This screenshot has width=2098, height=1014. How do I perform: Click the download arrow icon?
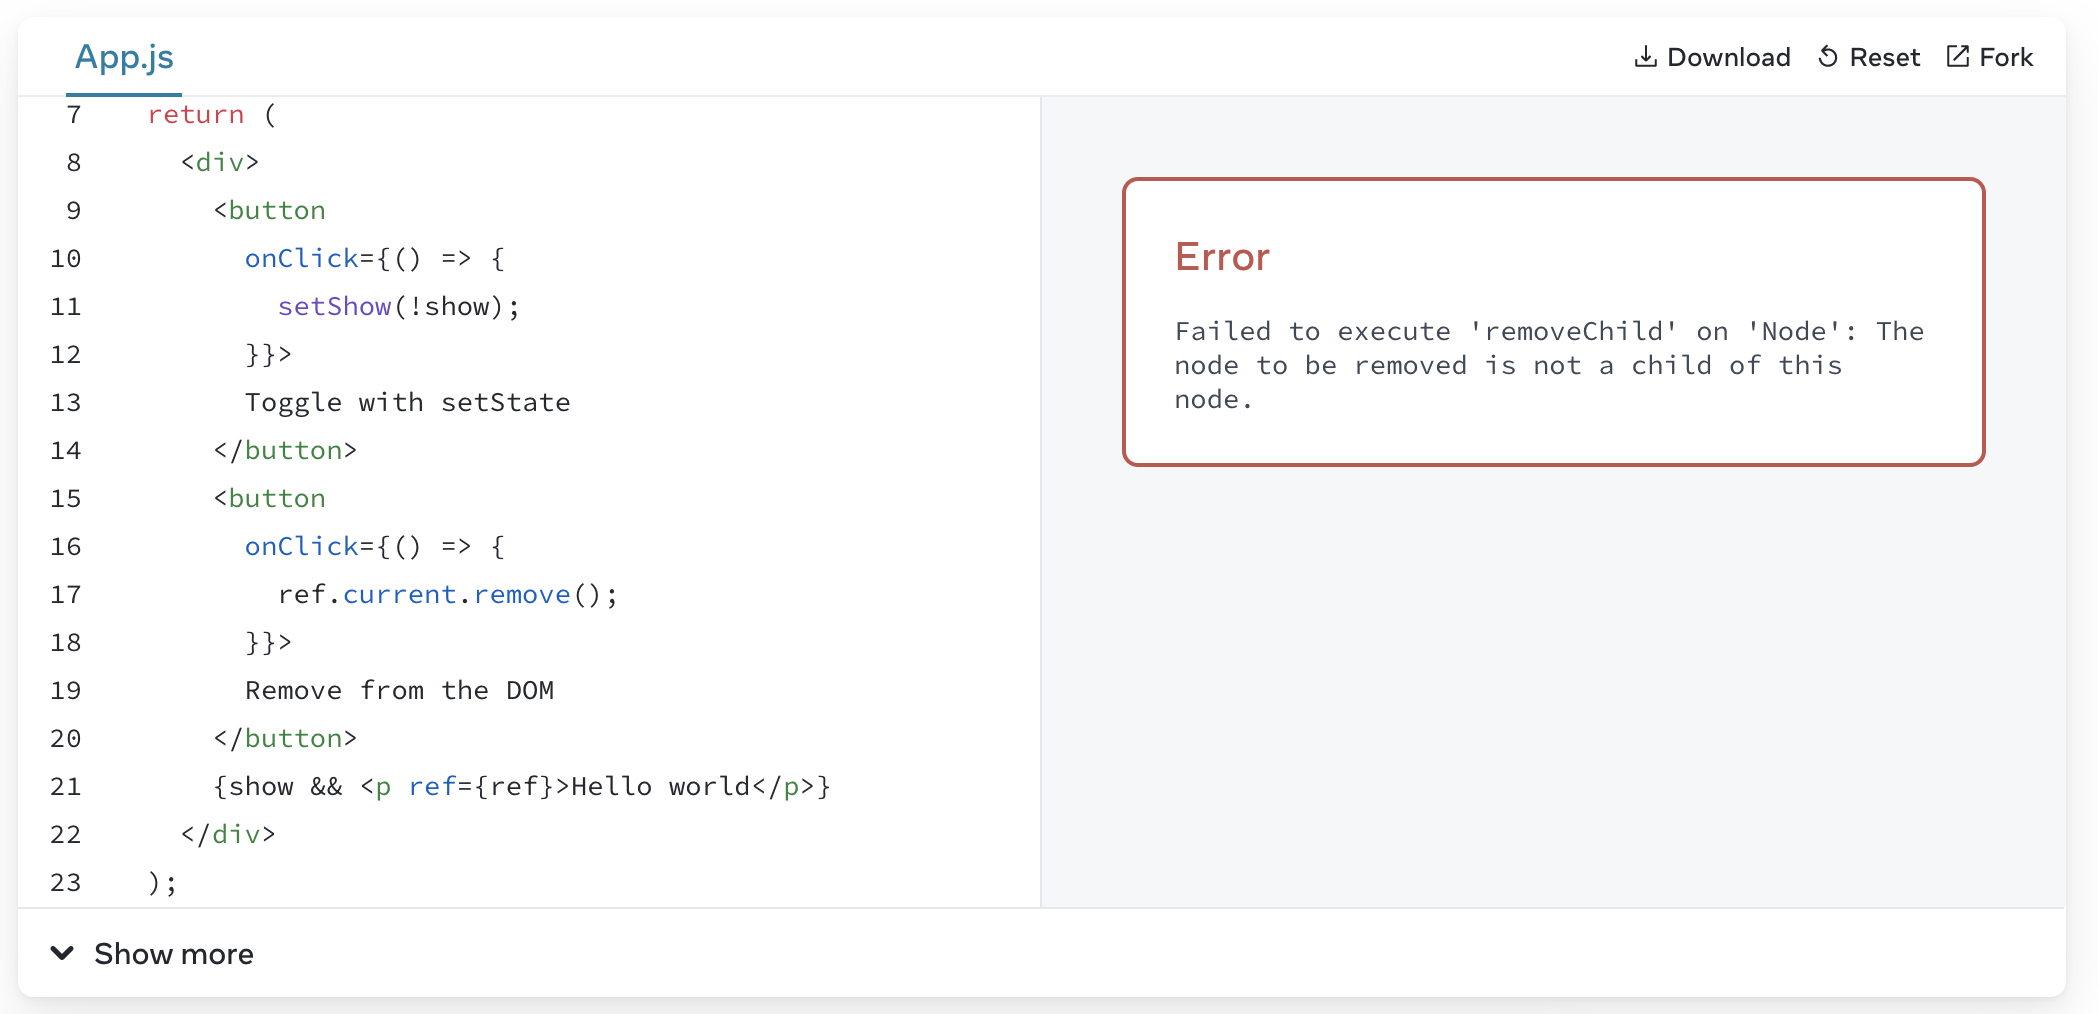1645,57
